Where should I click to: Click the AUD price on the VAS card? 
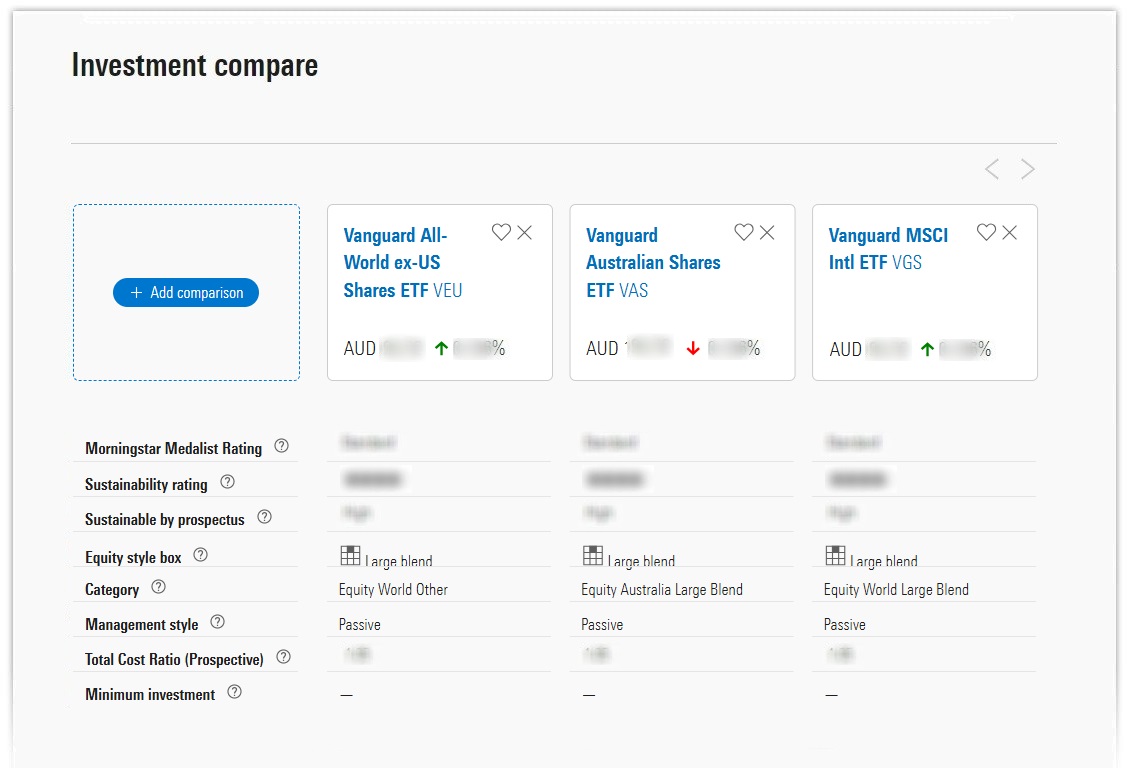(x=629, y=349)
